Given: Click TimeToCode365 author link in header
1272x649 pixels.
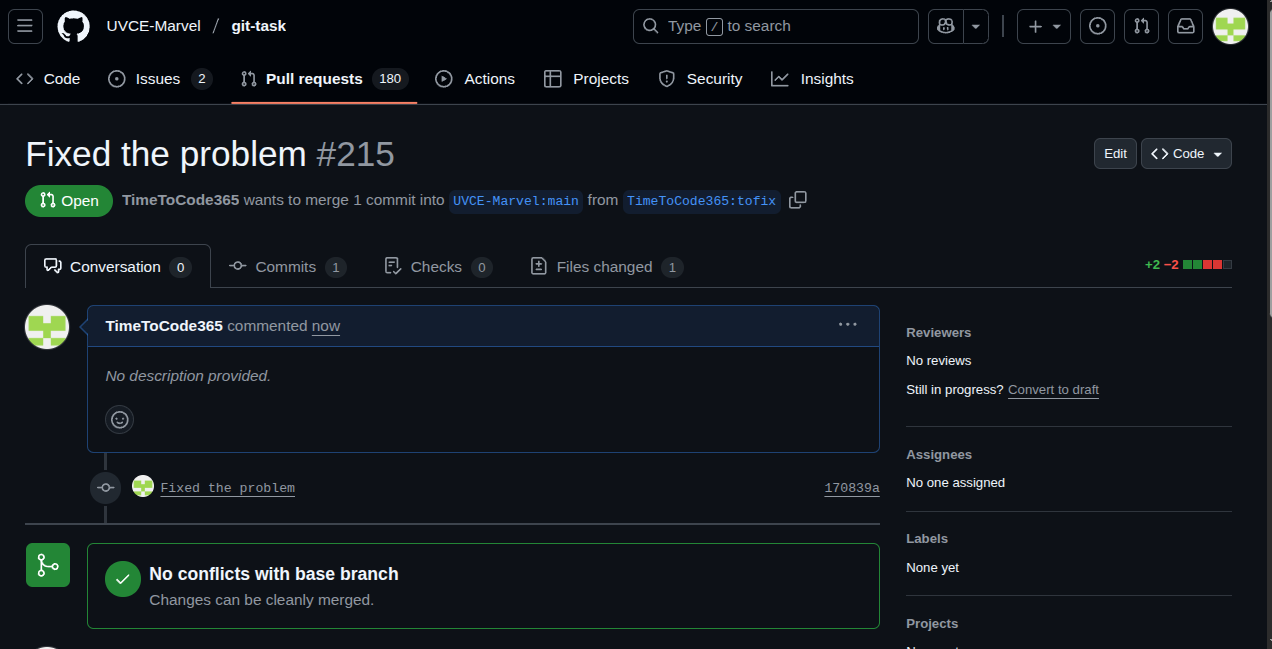Looking at the screenshot, I should point(180,200).
